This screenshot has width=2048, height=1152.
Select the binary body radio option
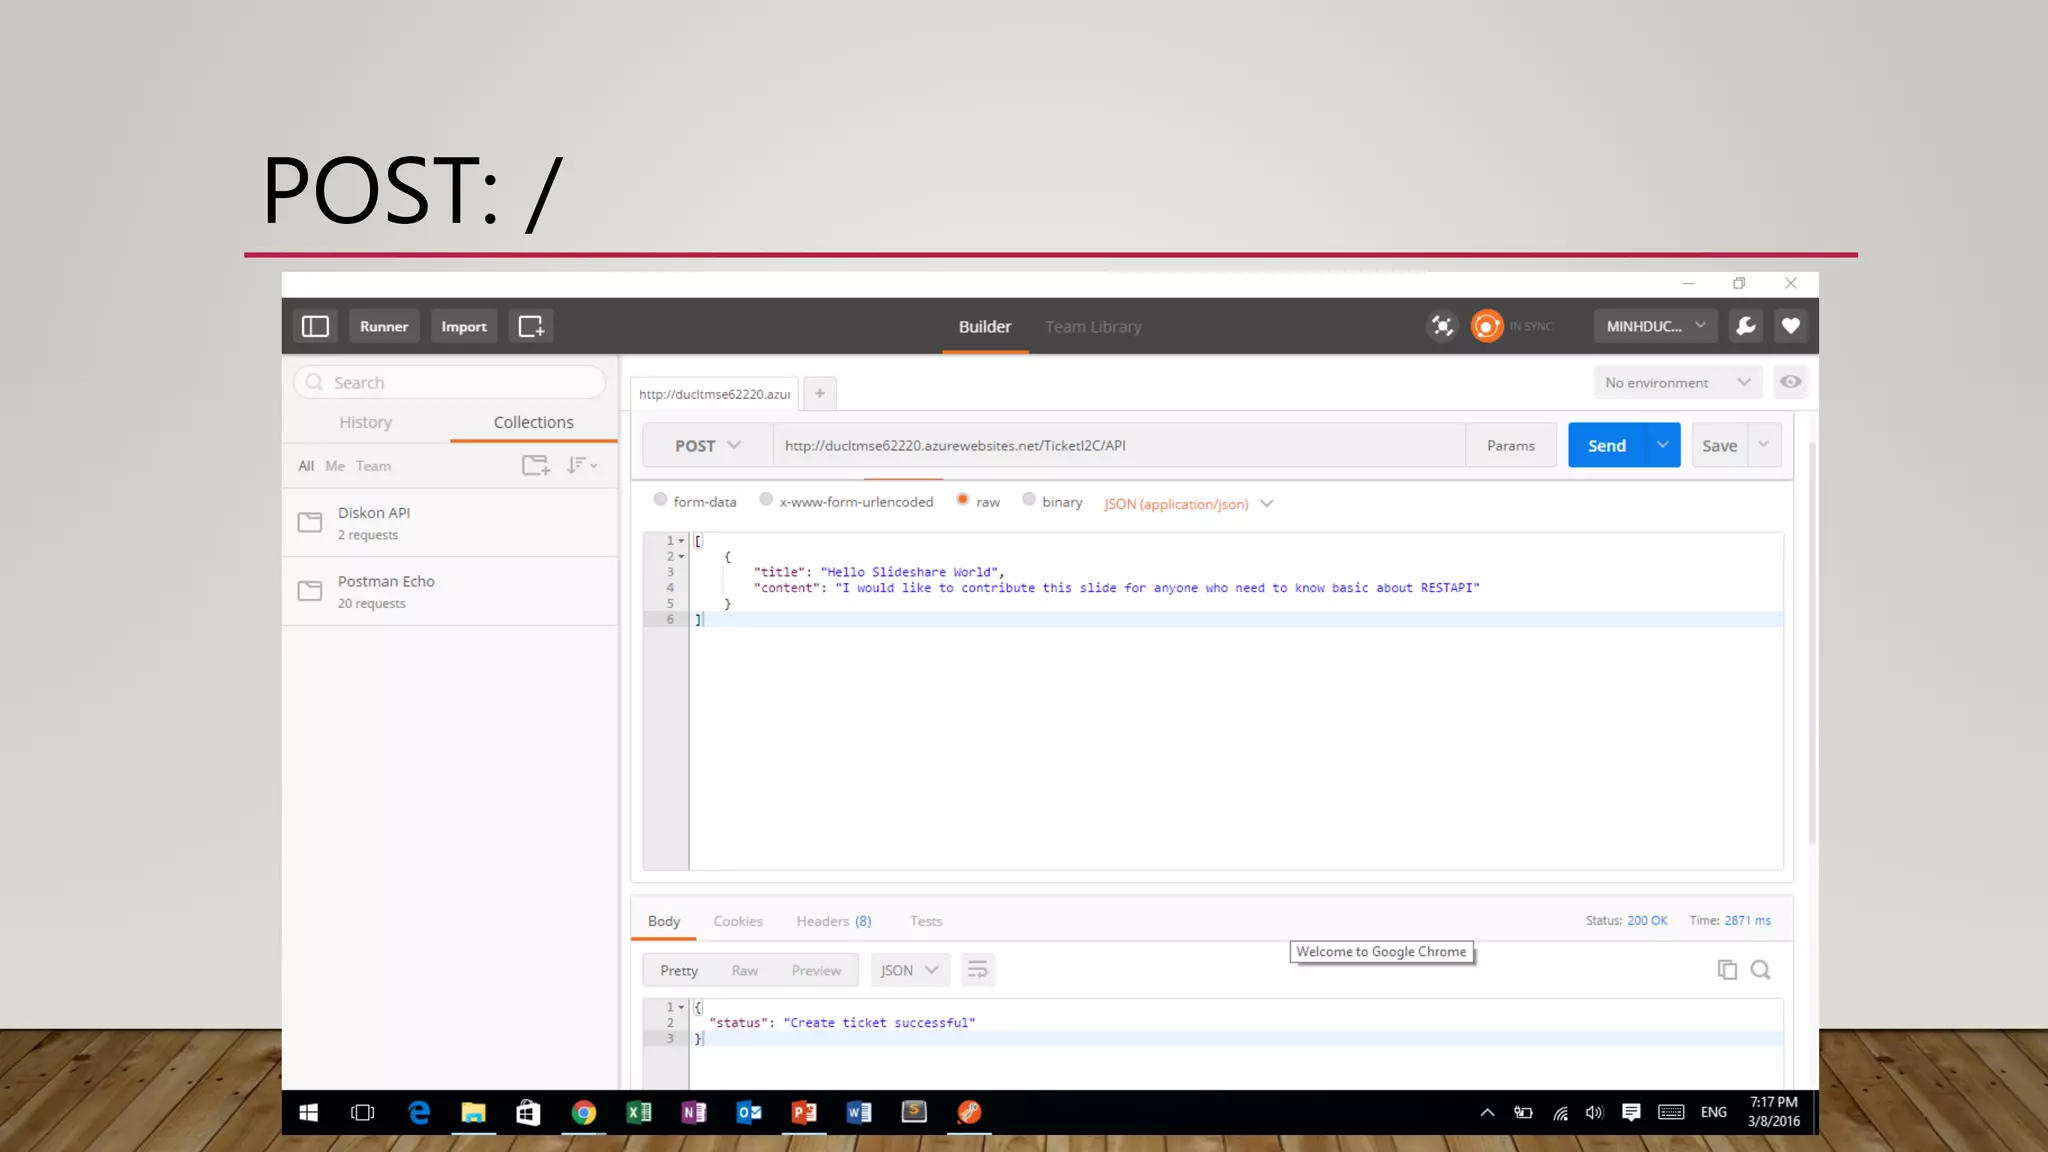pos(1029,500)
